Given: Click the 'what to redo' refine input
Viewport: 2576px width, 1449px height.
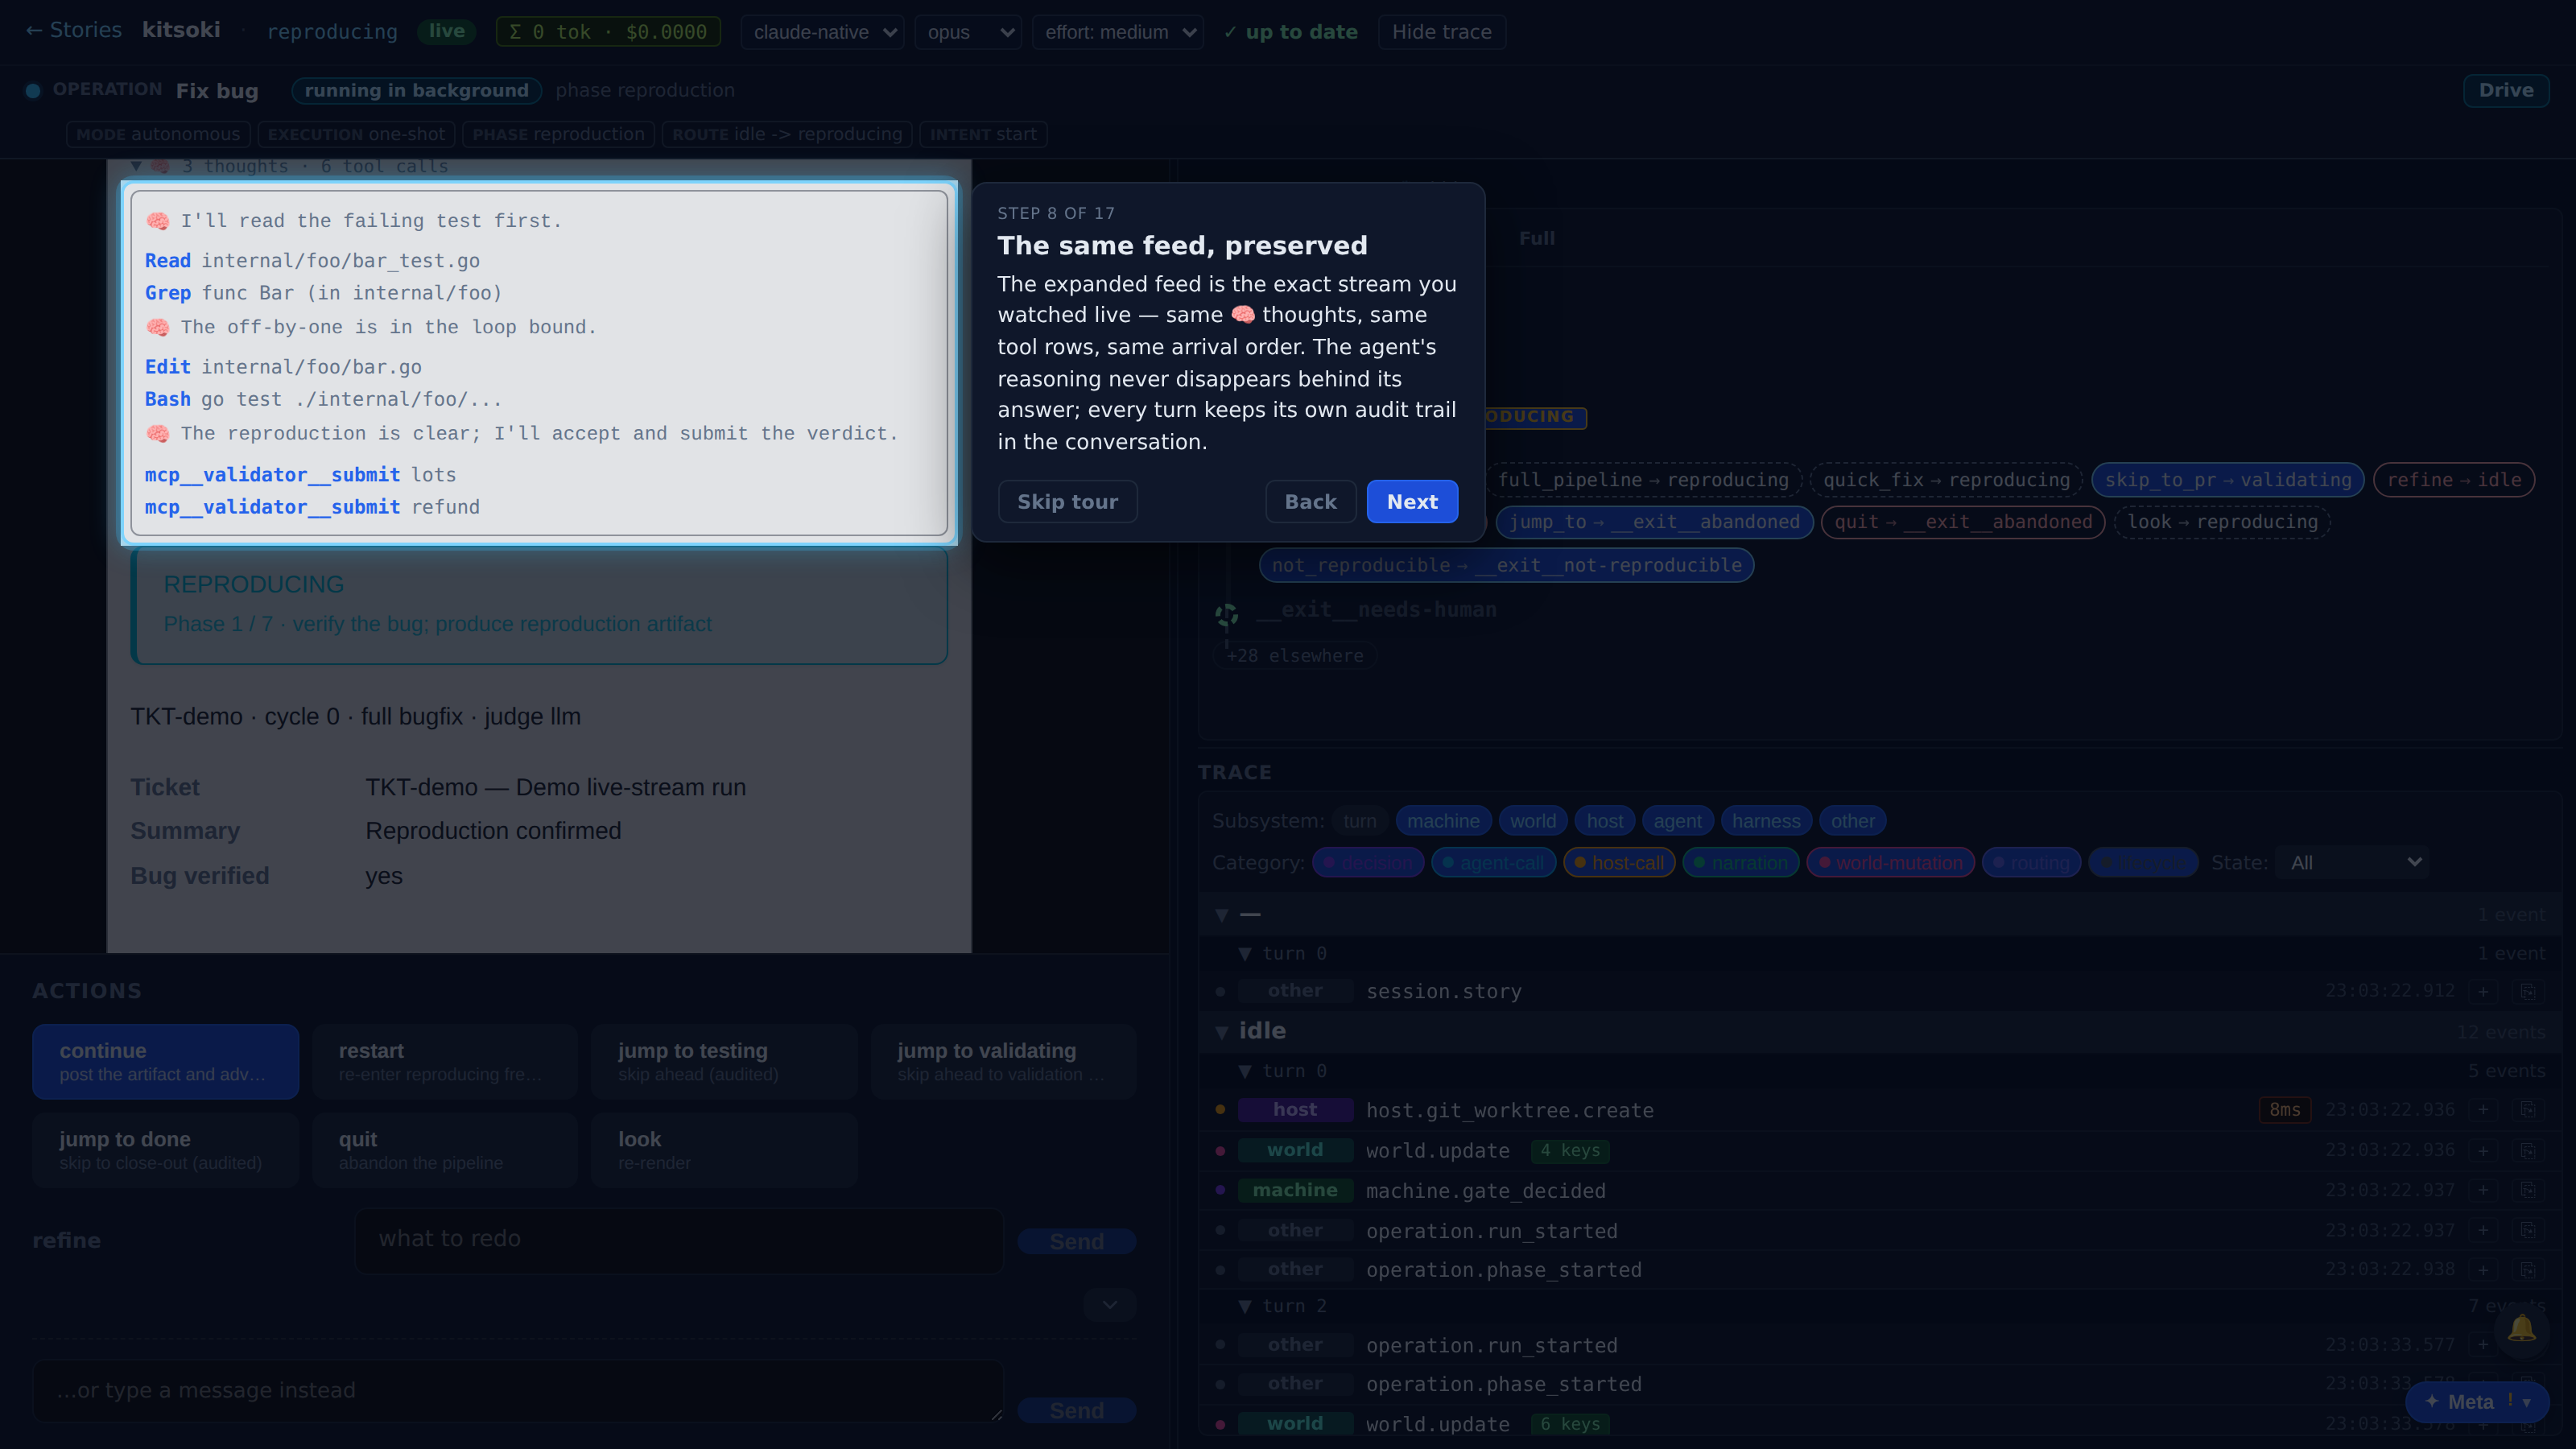Looking at the screenshot, I should coord(679,1240).
